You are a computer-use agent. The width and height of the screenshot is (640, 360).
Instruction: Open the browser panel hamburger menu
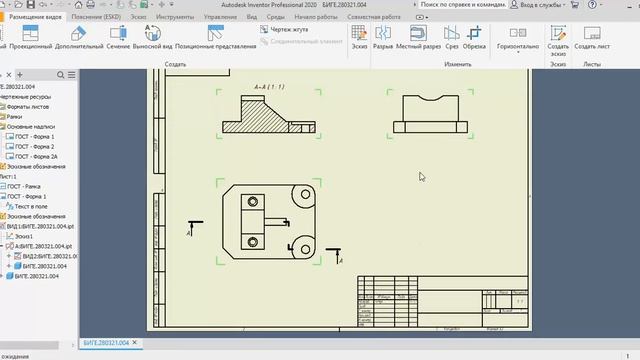[71, 75]
